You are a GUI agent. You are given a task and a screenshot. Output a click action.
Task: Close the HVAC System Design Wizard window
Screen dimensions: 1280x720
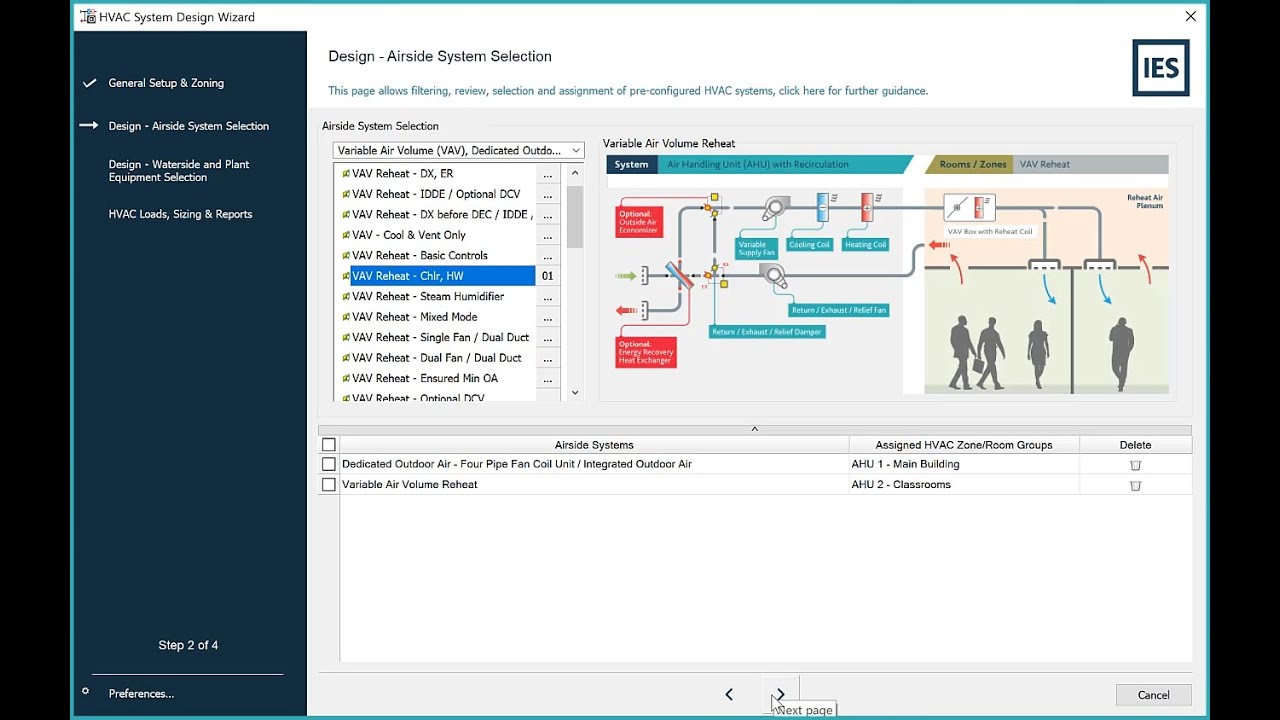click(x=1190, y=17)
